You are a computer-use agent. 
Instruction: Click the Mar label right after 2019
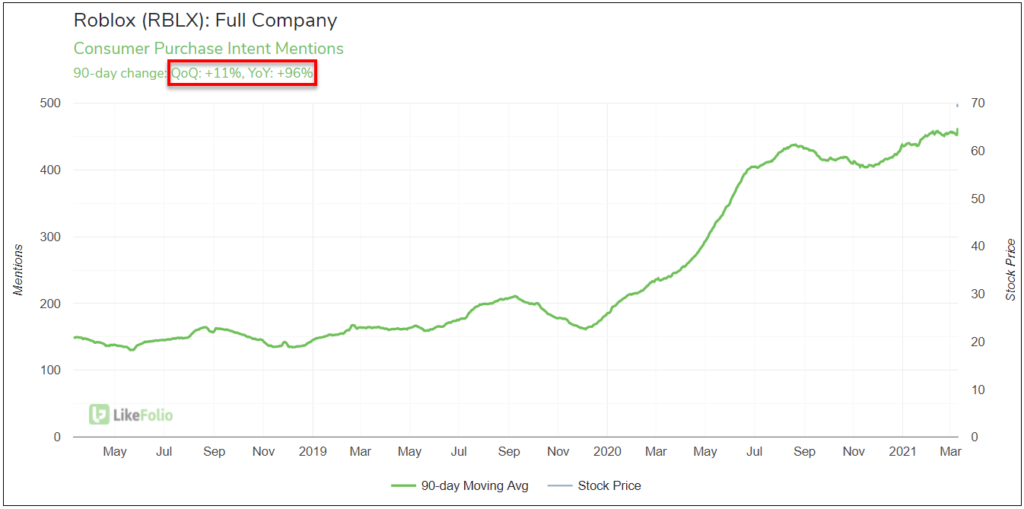[x=360, y=452]
